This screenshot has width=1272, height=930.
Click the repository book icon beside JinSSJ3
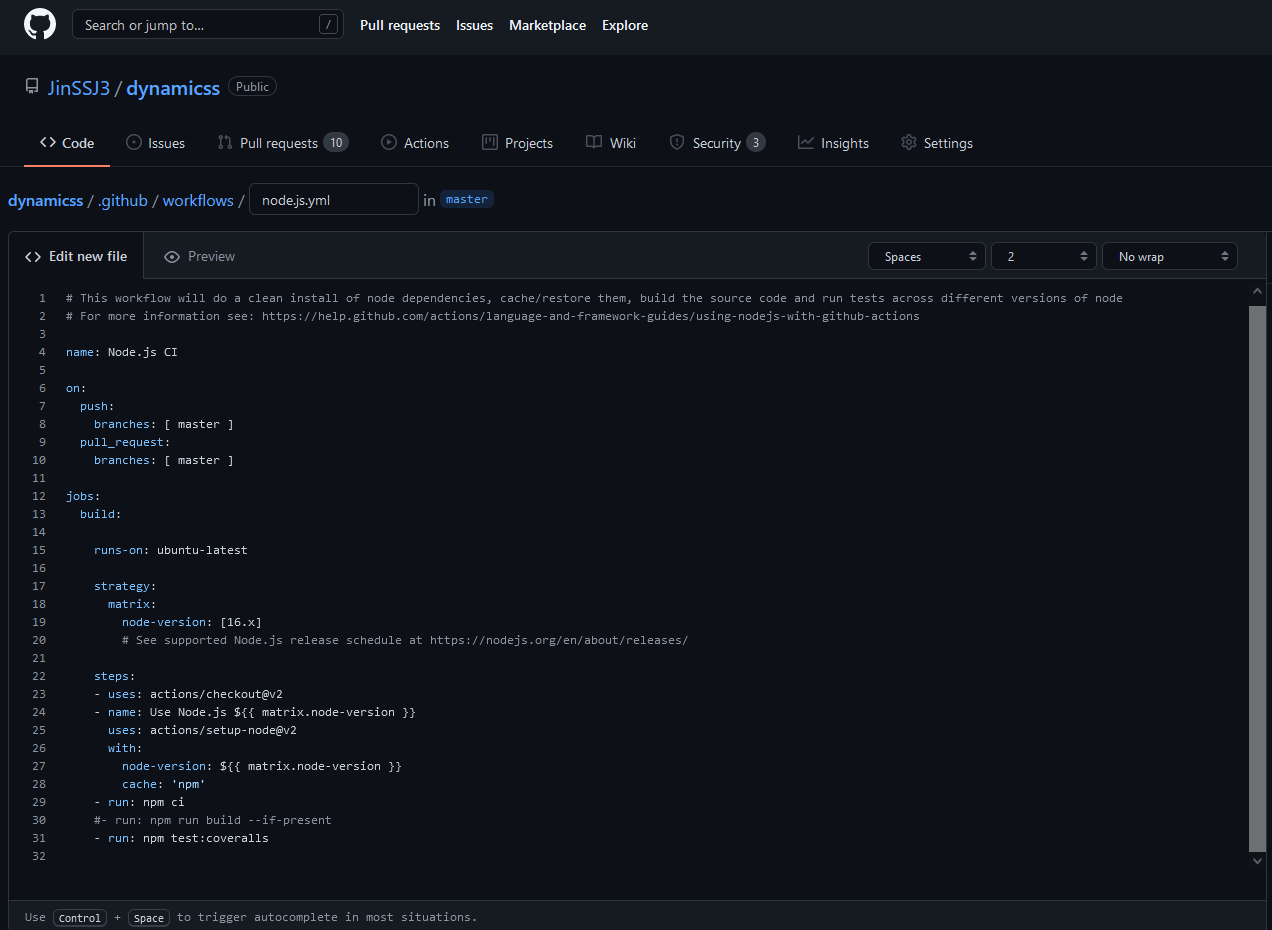[32, 87]
